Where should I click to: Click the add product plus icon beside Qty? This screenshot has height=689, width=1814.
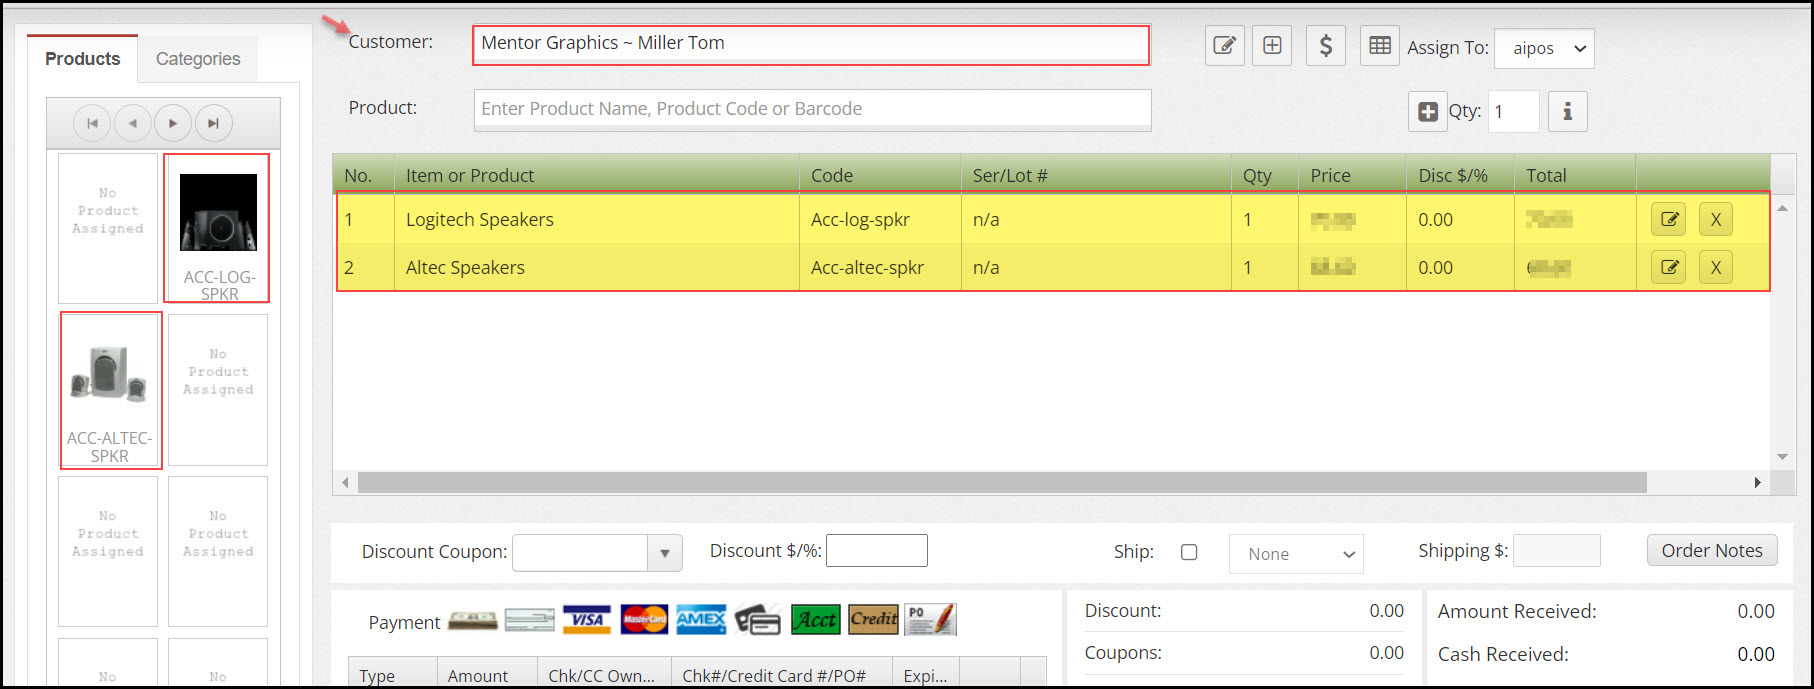tap(1428, 112)
